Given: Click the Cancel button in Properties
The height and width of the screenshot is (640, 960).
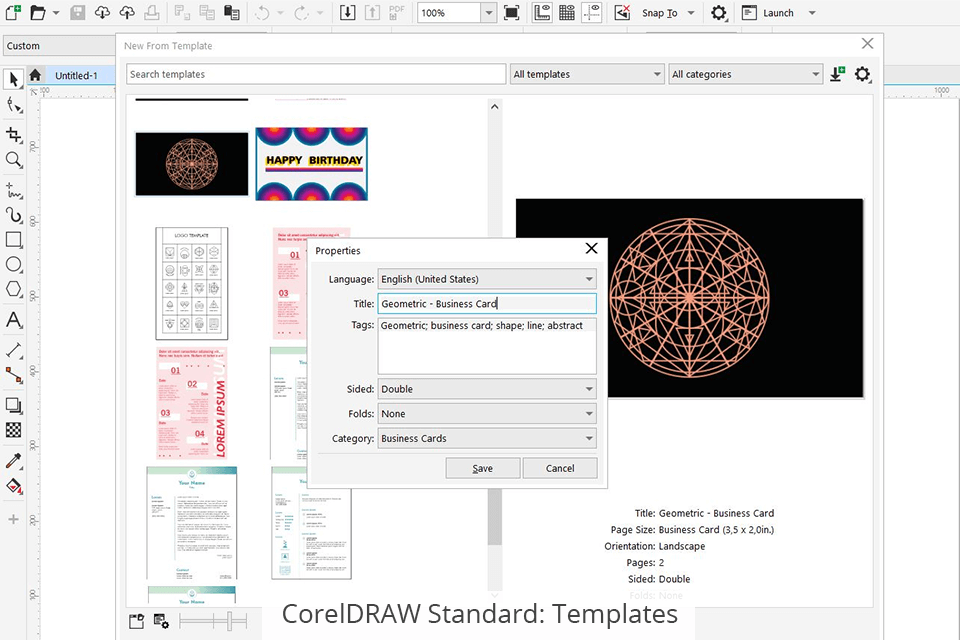Looking at the screenshot, I should 560,468.
